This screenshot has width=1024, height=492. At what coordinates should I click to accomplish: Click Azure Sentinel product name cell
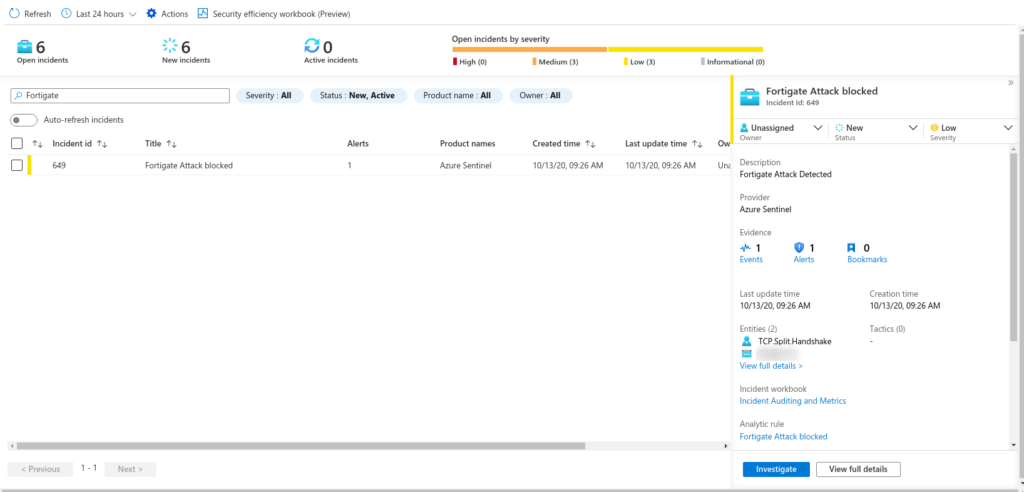pos(468,165)
